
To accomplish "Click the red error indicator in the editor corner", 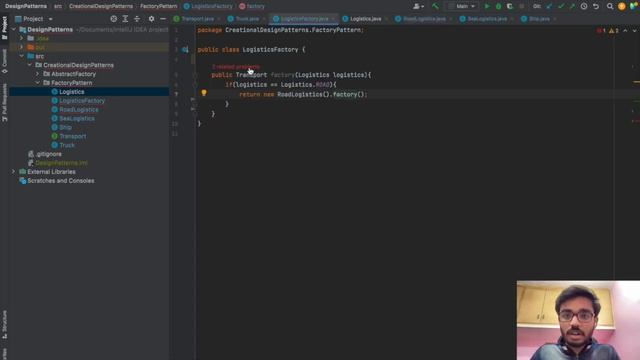I will (x=601, y=31).
